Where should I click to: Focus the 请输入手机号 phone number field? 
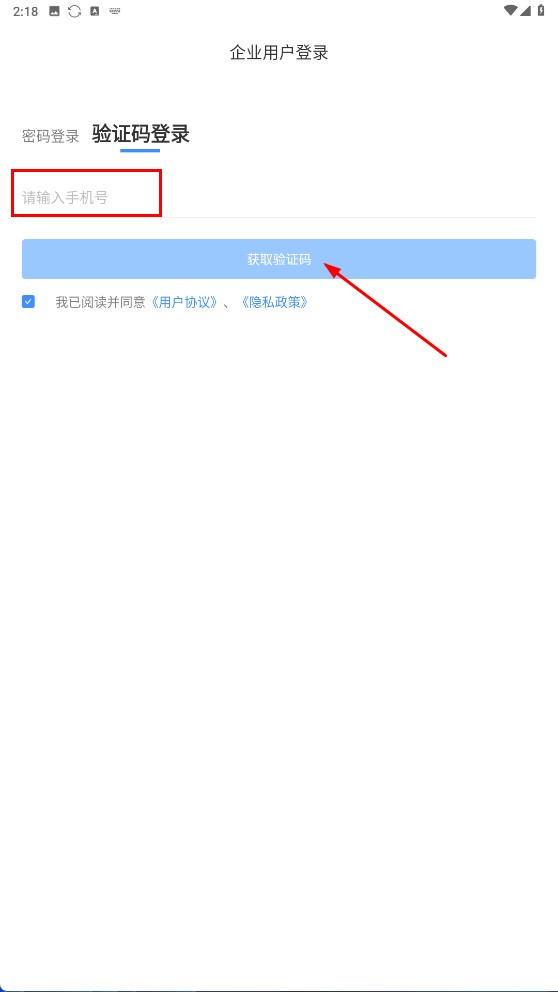pos(279,197)
